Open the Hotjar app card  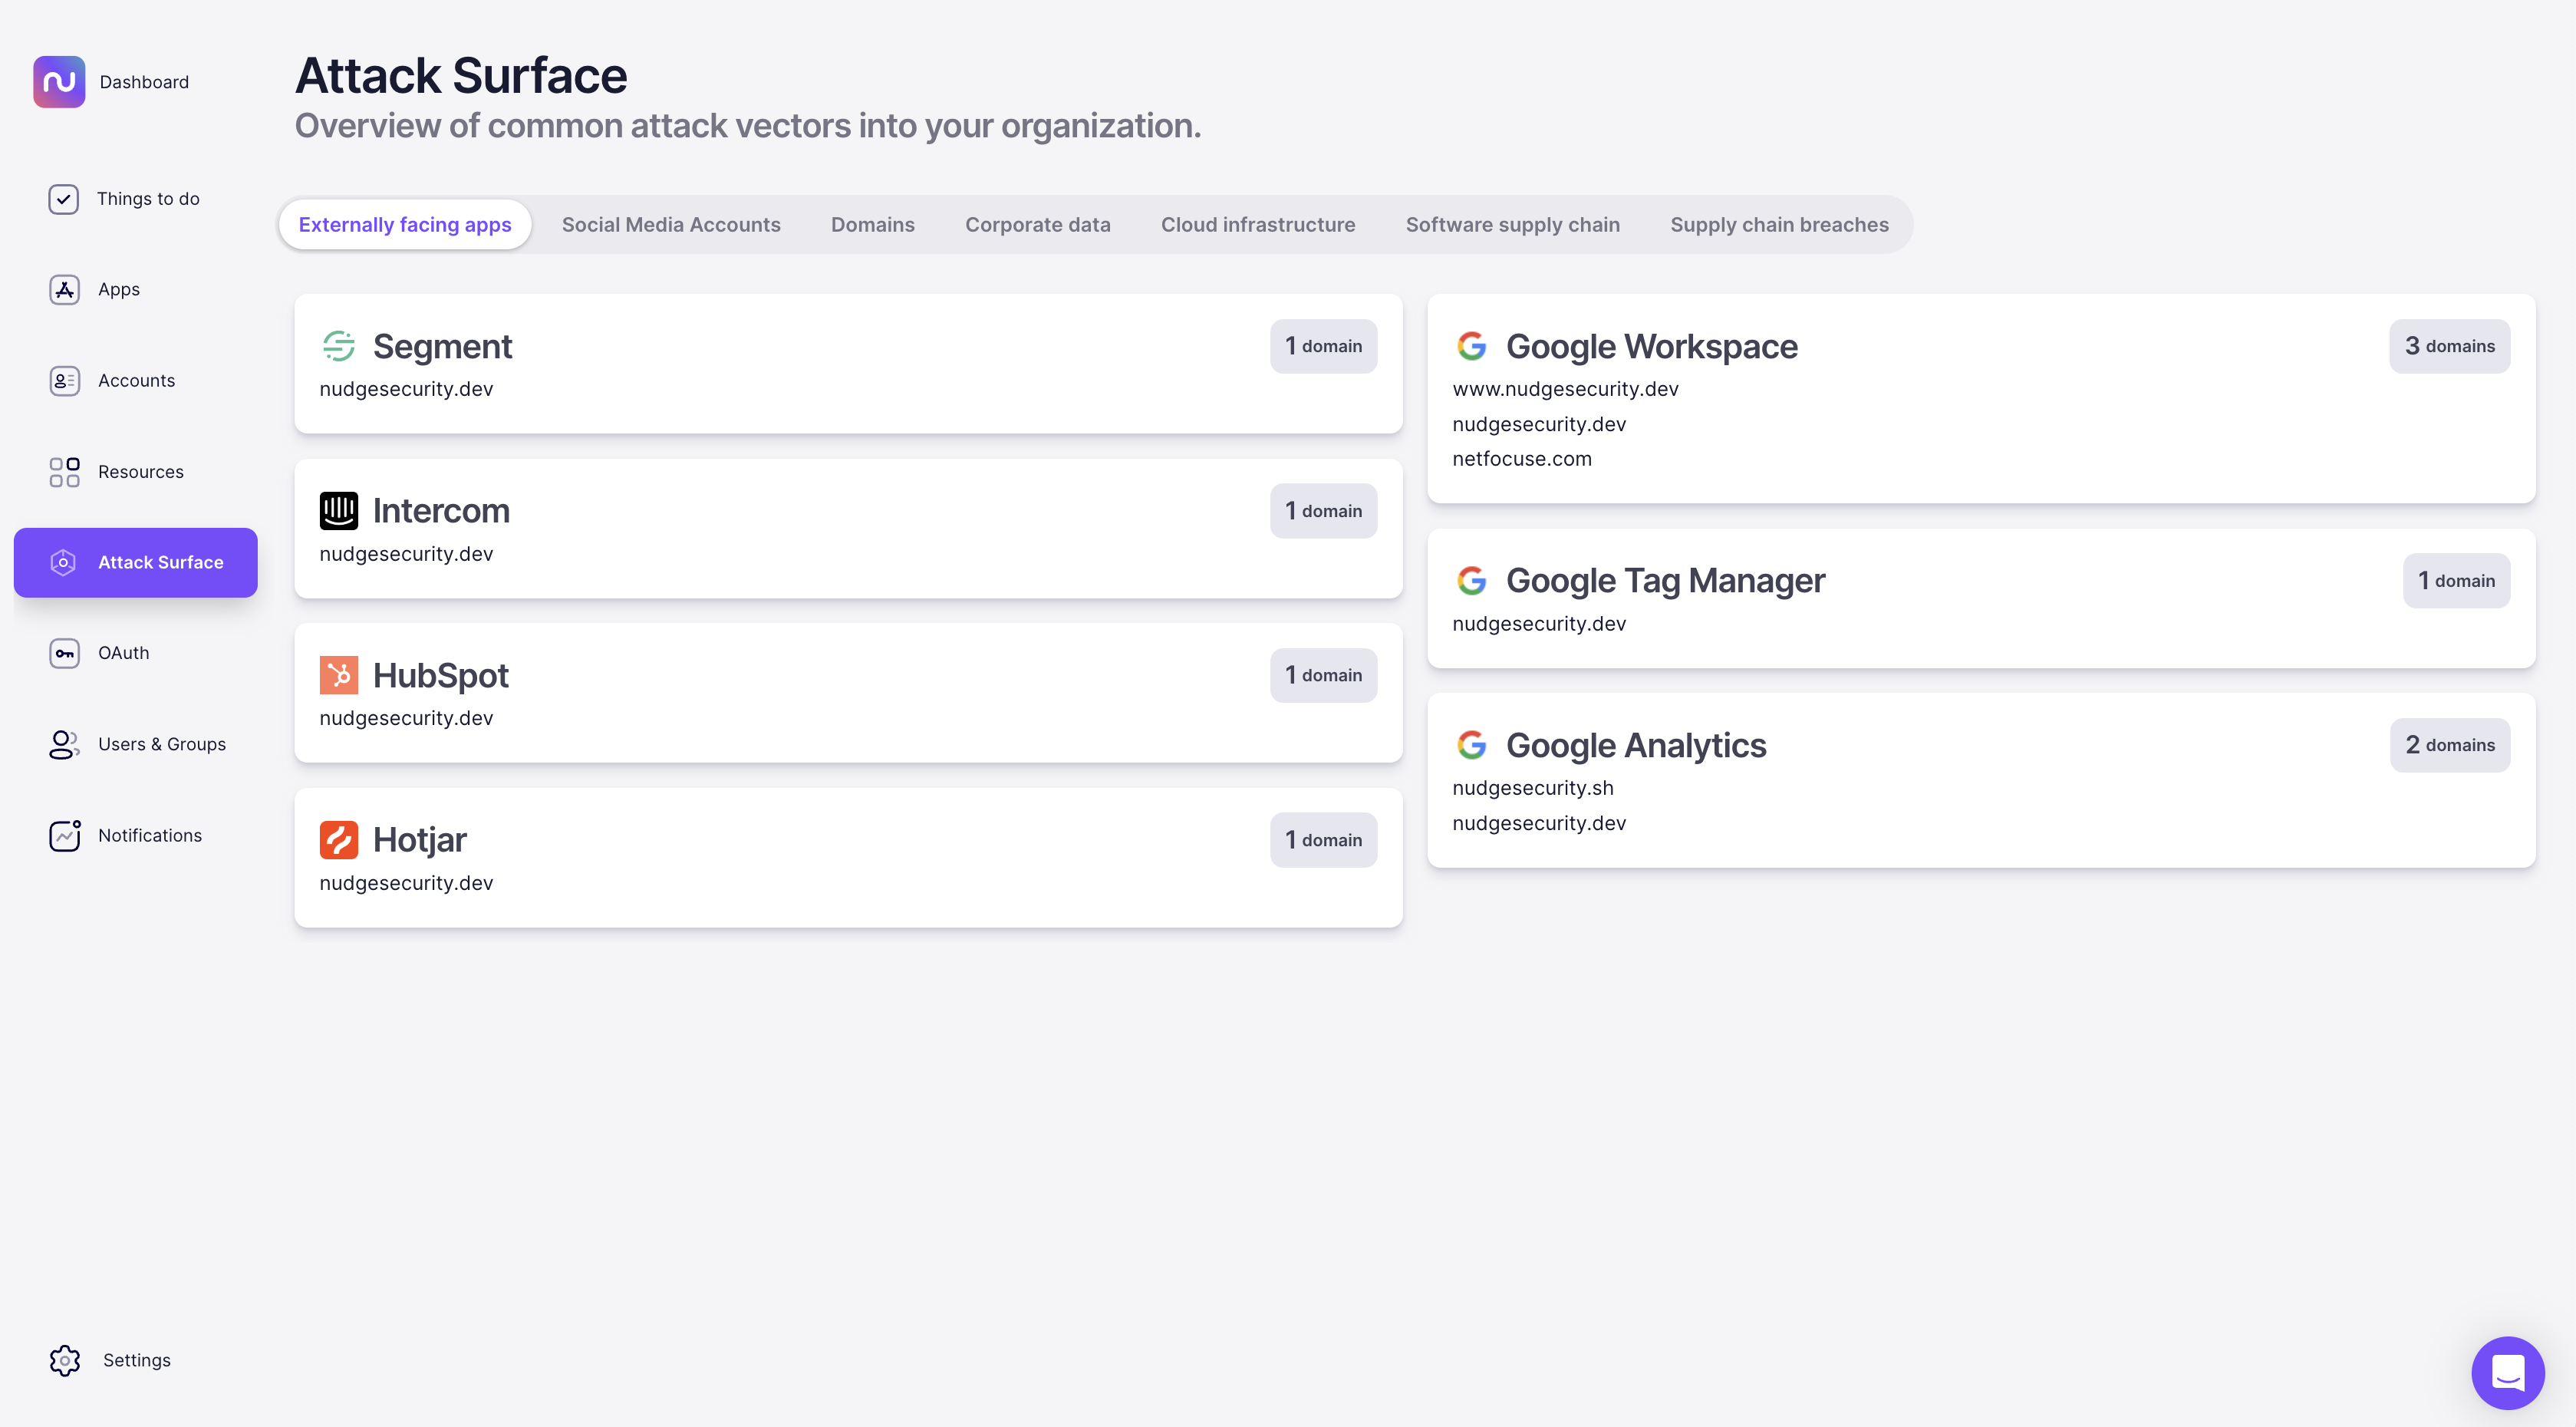[x=847, y=858]
